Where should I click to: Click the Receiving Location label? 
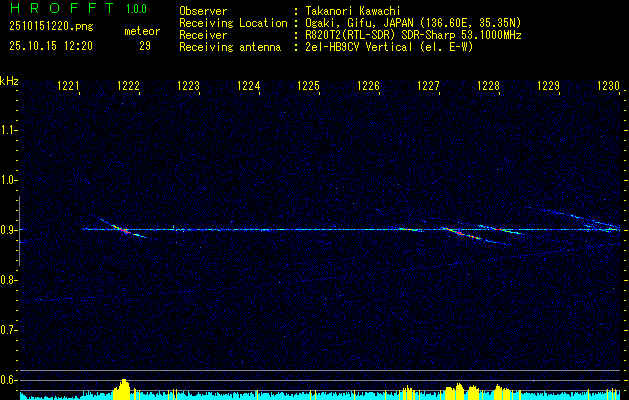(x=233, y=23)
